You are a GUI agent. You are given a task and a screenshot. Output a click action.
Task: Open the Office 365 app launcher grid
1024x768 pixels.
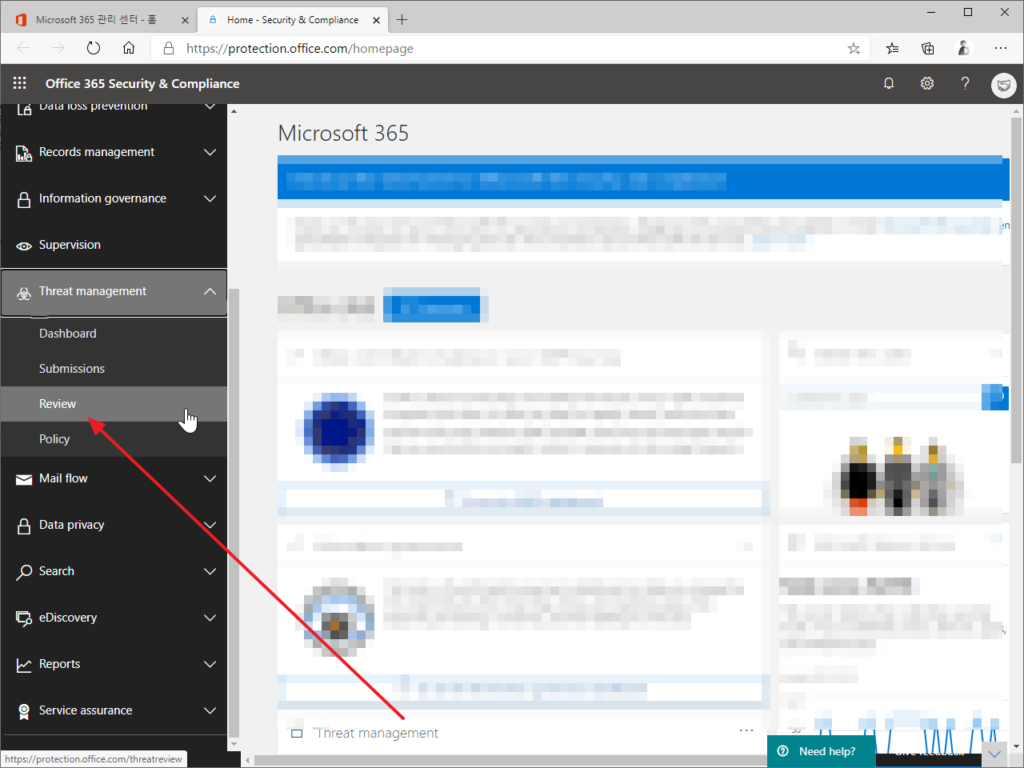click(x=18, y=83)
